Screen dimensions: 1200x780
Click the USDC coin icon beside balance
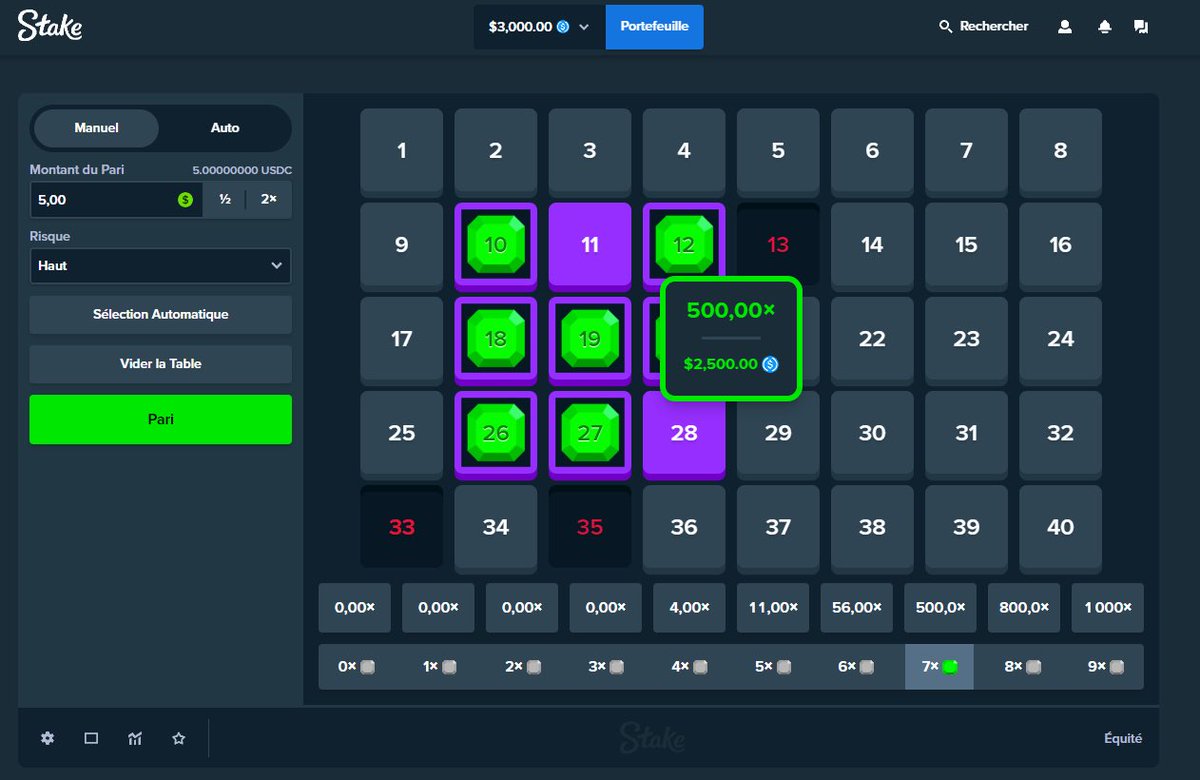click(563, 27)
